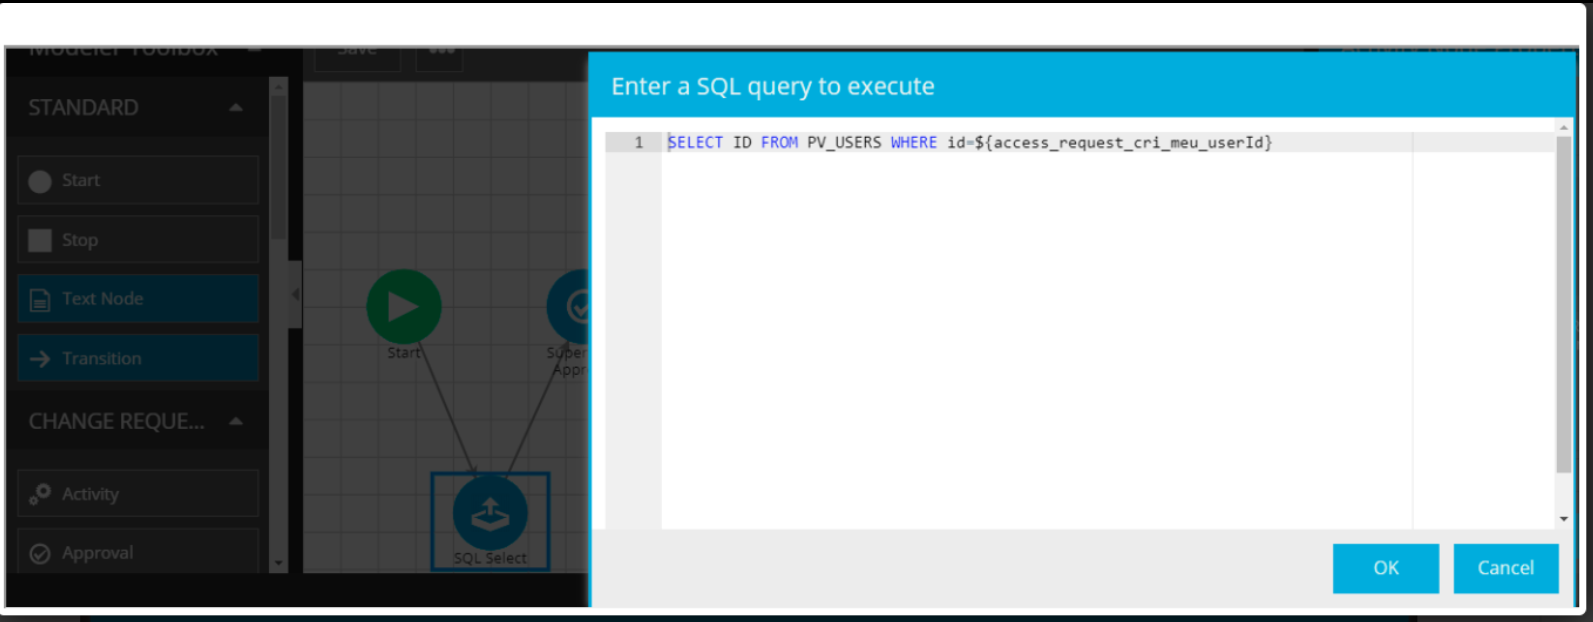Select the Approval toolbox item
1593x622 pixels.
[137, 552]
